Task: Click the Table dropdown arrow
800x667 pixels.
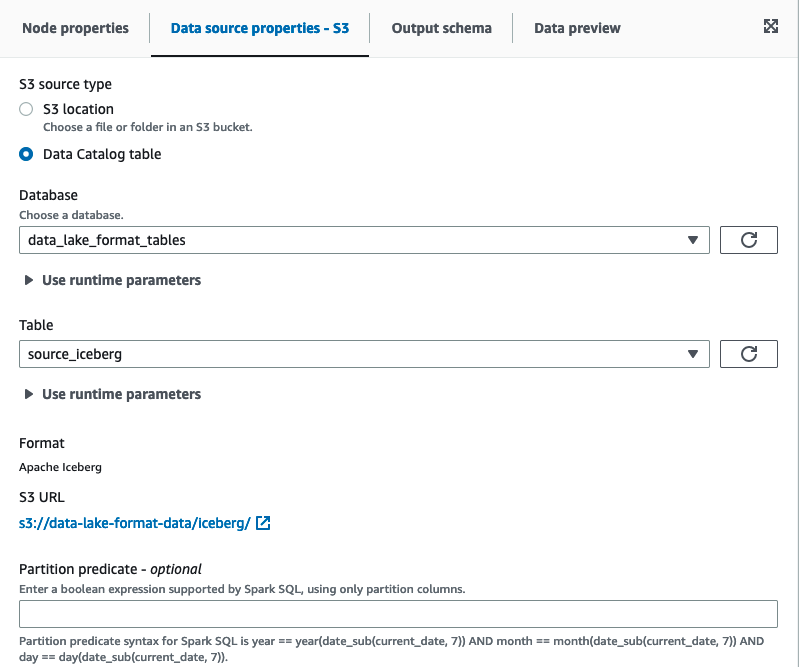Action: 693,354
